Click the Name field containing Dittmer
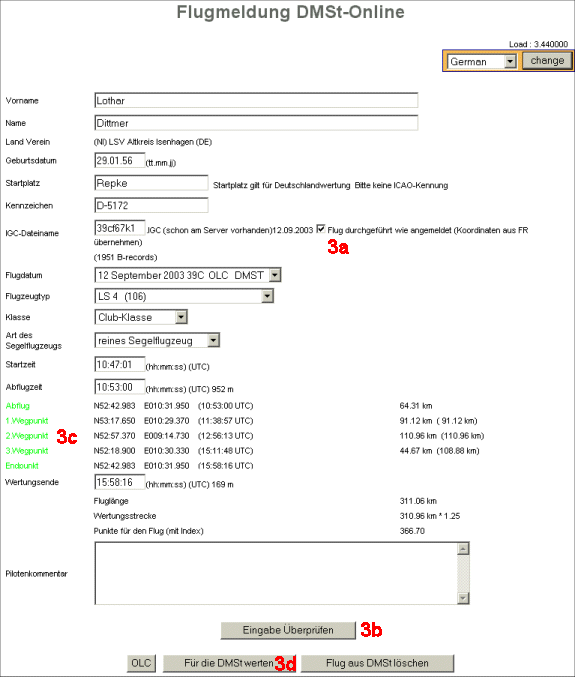The height and width of the screenshot is (677, 575). tap(256, 123)
